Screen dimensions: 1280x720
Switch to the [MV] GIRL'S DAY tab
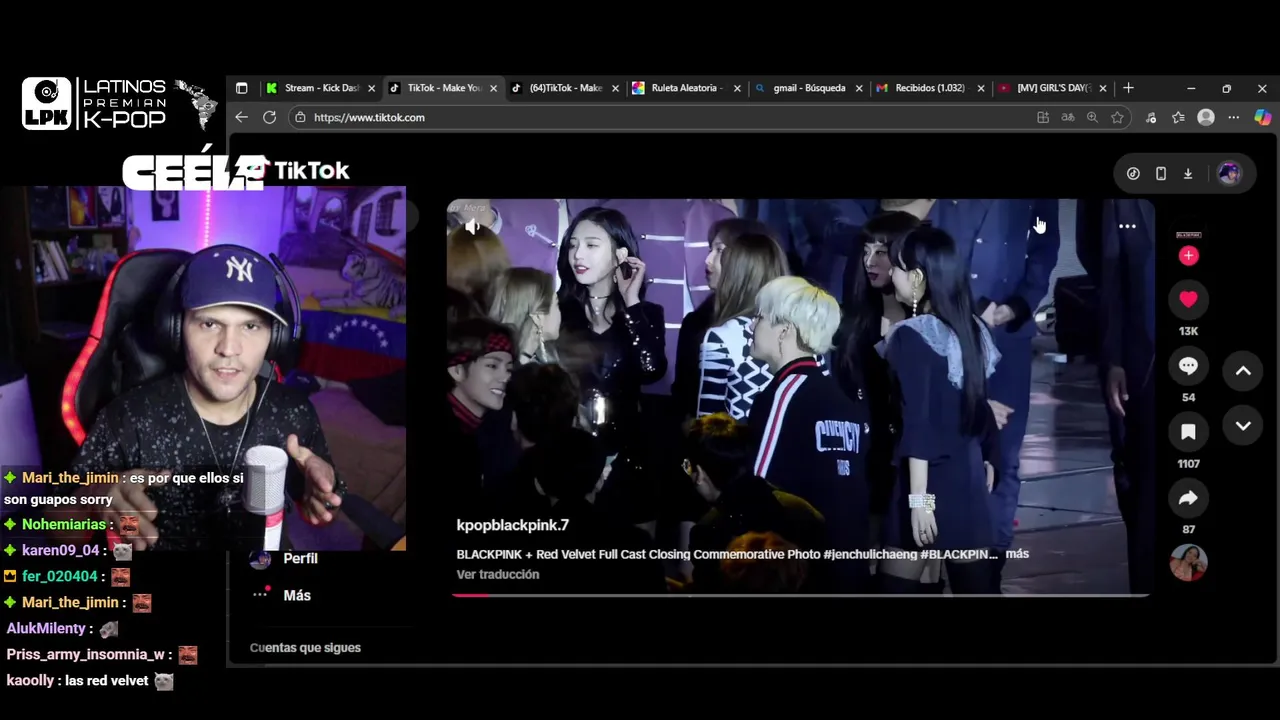[x=1052, y=88]
